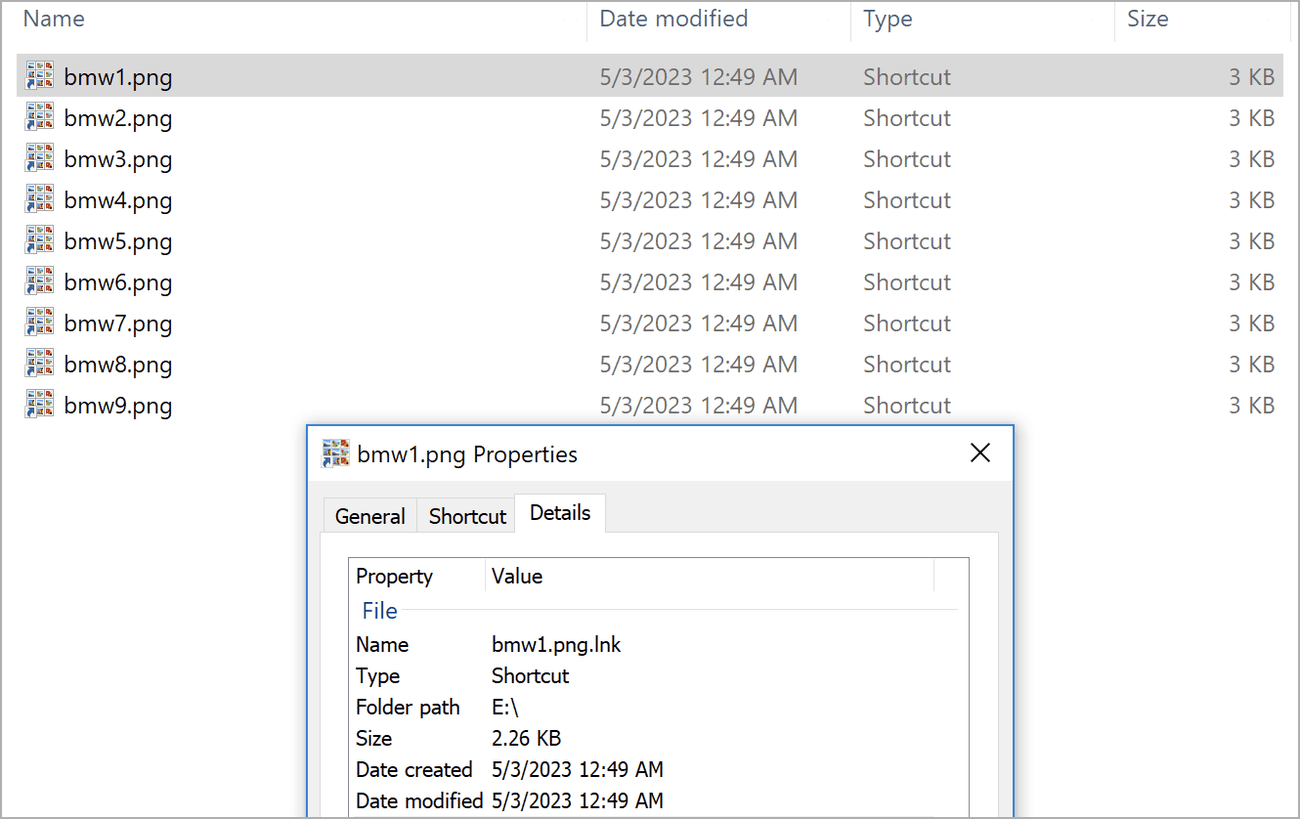Screen dimensions: 1300x819
Task: Select the Folder path value E:\
Action: 505,707
